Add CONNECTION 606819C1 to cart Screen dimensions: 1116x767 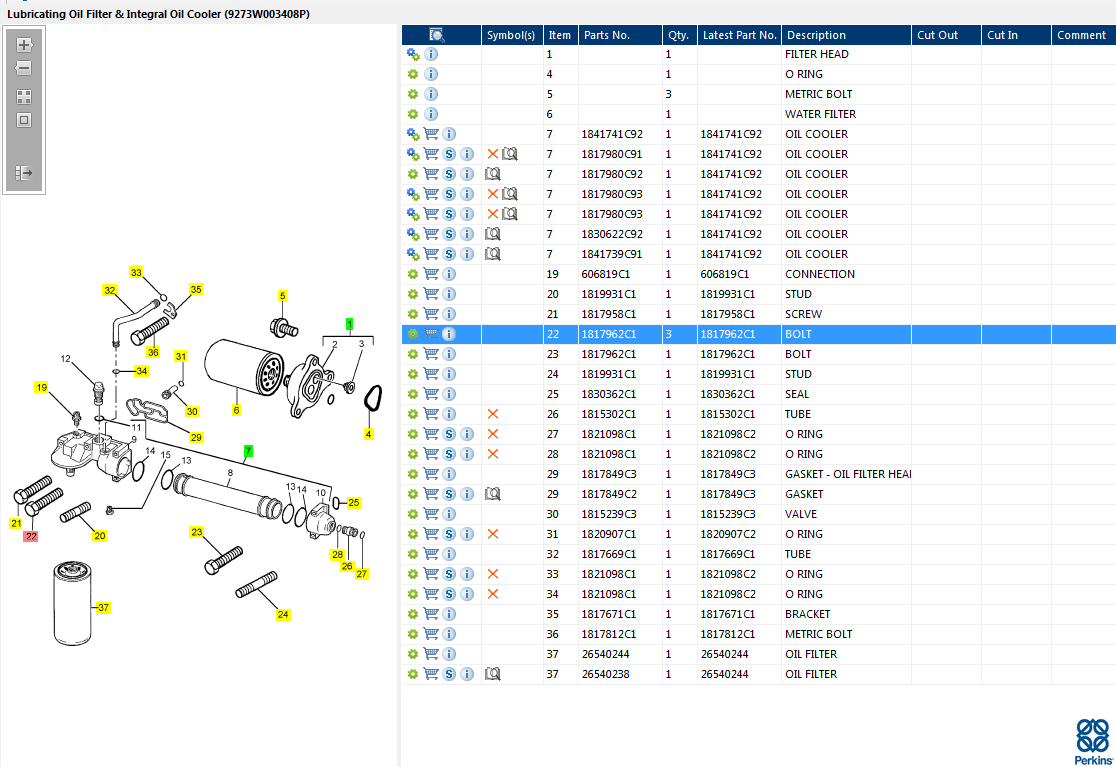point(431,274)
